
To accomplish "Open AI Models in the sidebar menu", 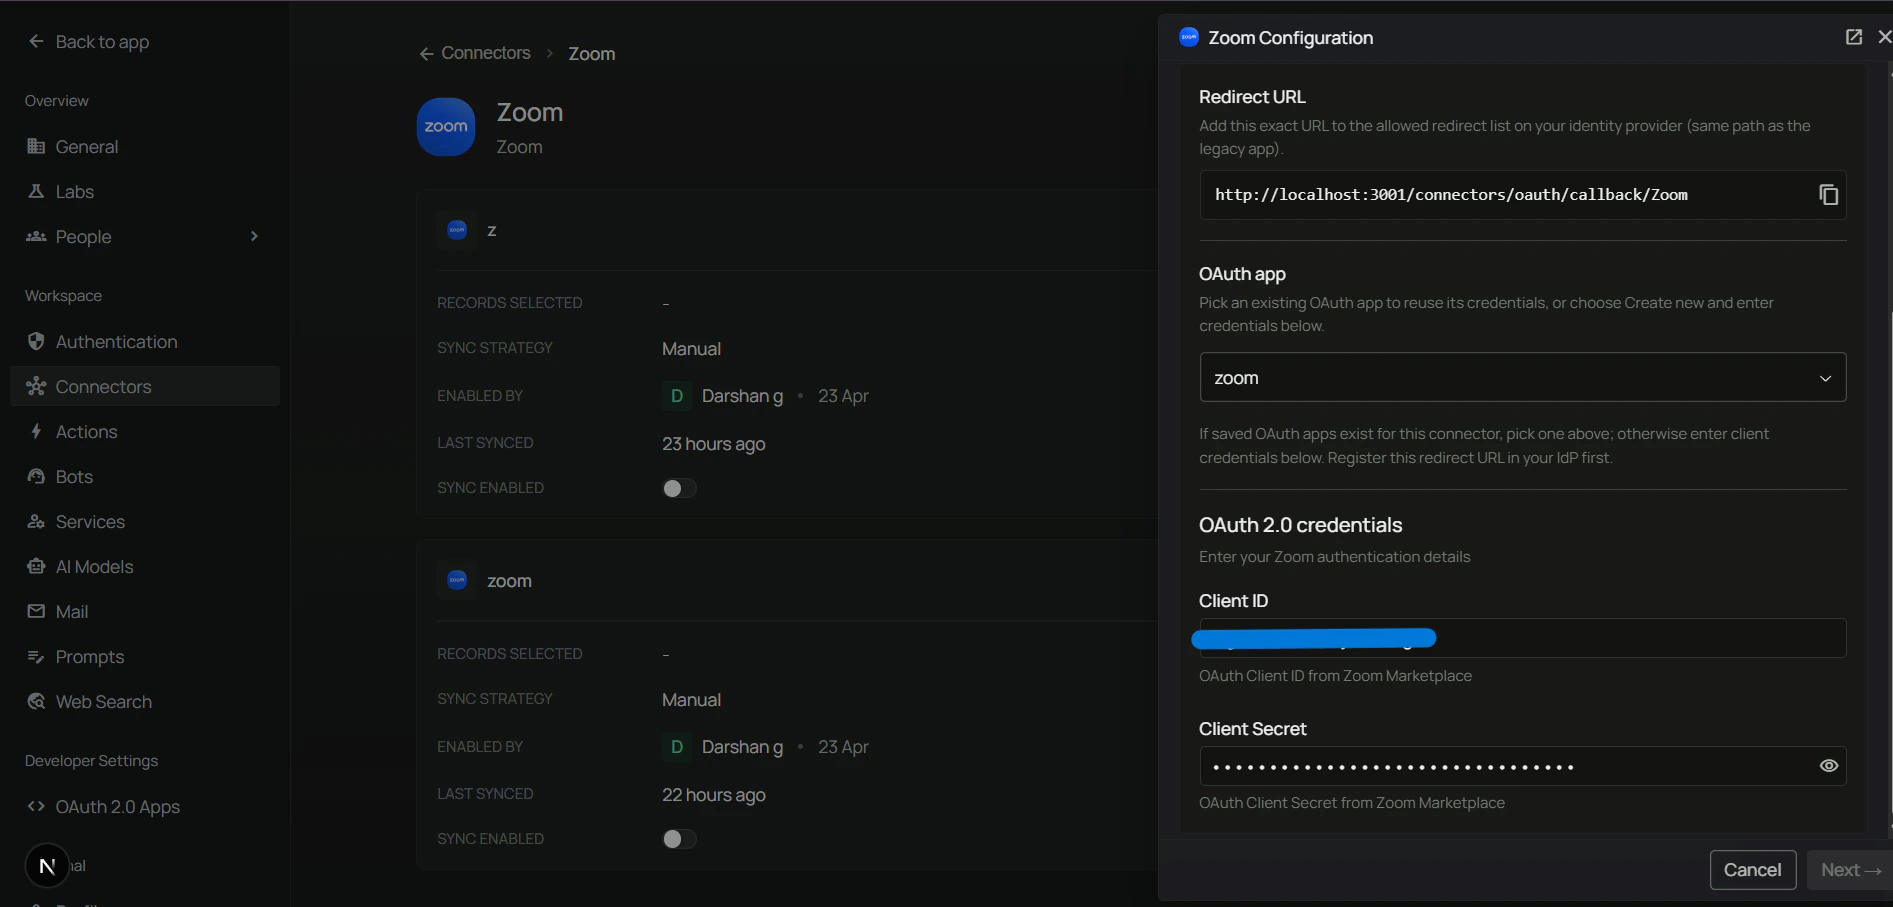I will [x=145, y=566].
